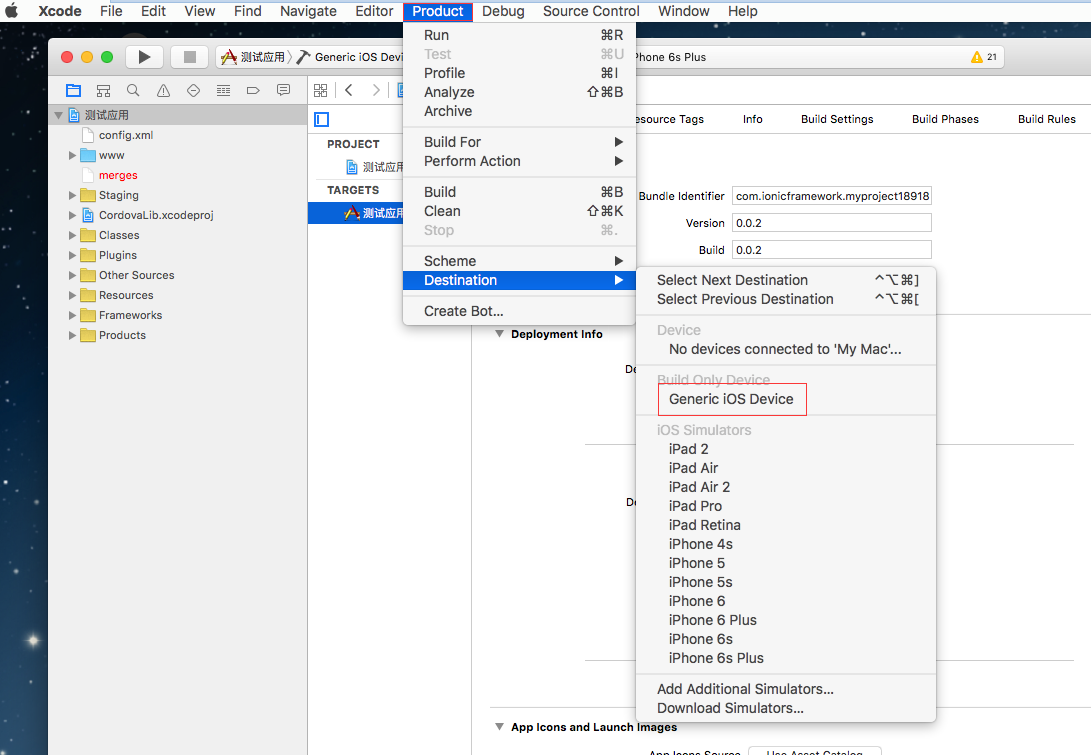Choose Profile from the Product menu
The image size is (1091, 755).
[519, 73]
